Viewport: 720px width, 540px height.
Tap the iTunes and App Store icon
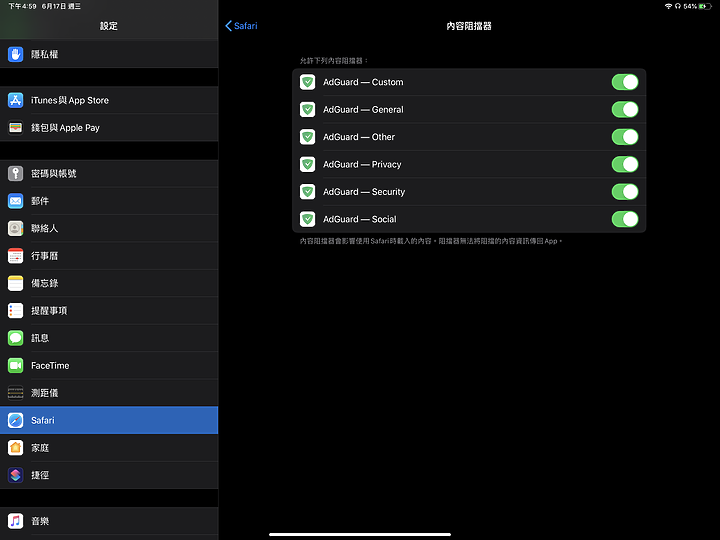tap(16, 100)
